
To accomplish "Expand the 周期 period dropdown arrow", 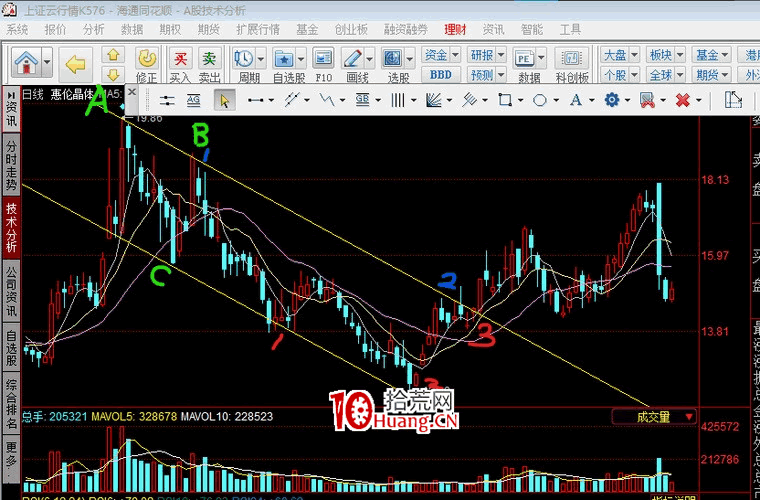I will (261, 60).
